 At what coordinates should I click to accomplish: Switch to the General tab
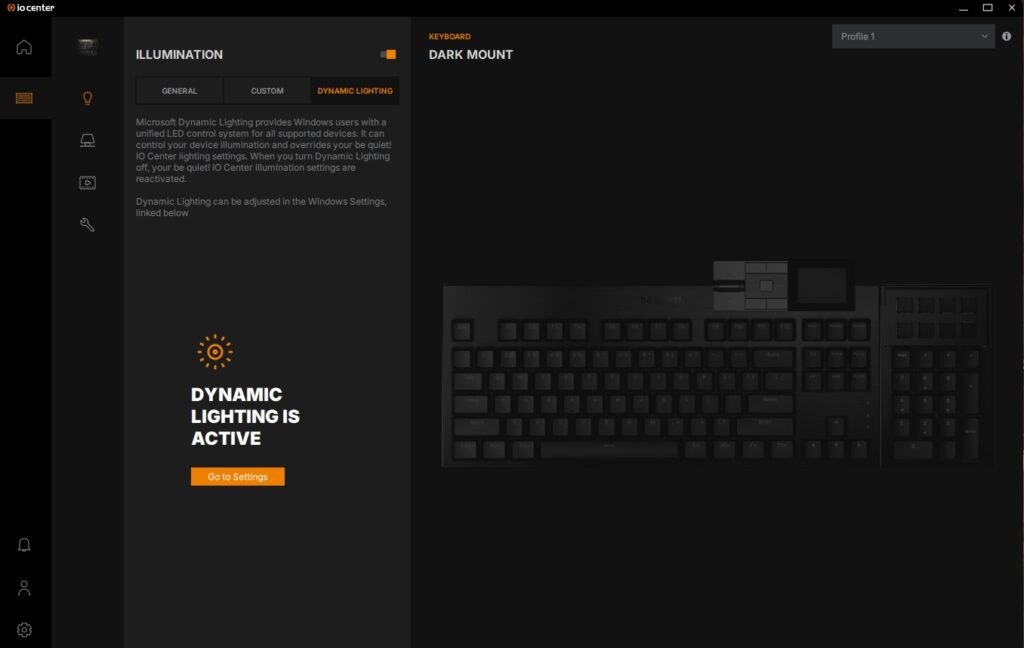[x=180, y=91]
